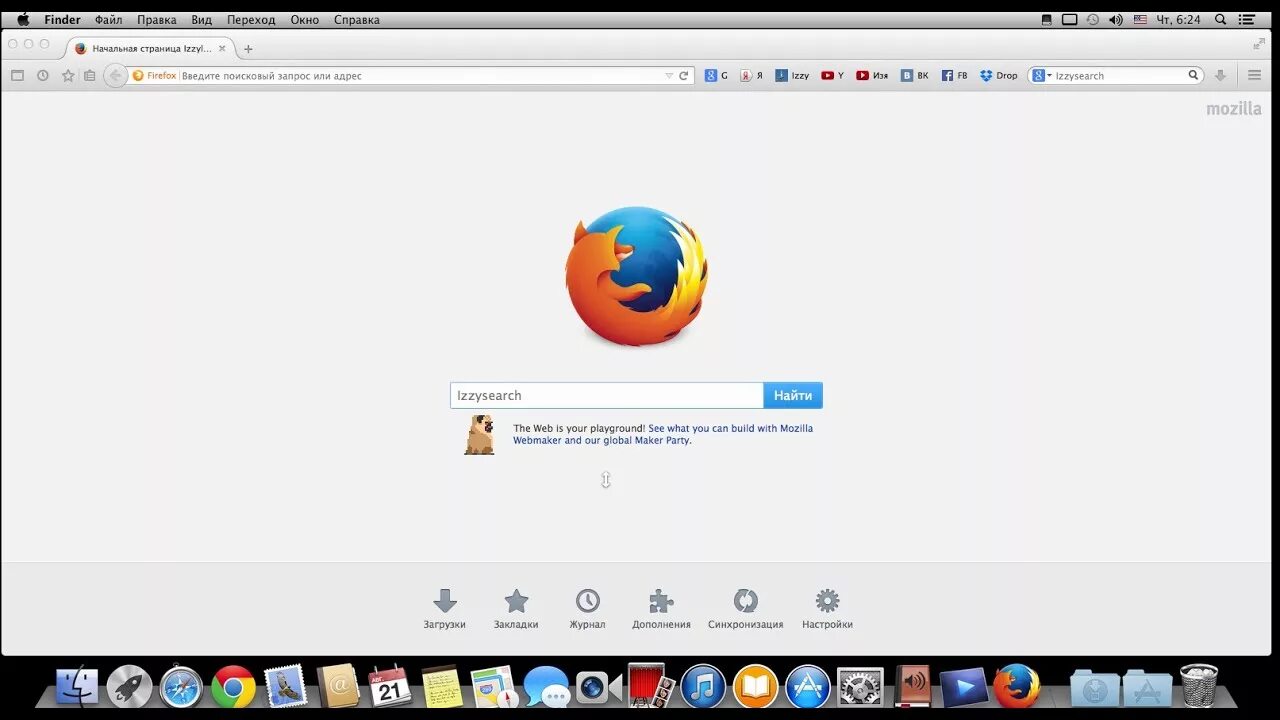This screenshot has width=1280, height=720.
Task: Open the YouTube Y bookmark
Action: (832, 76)
